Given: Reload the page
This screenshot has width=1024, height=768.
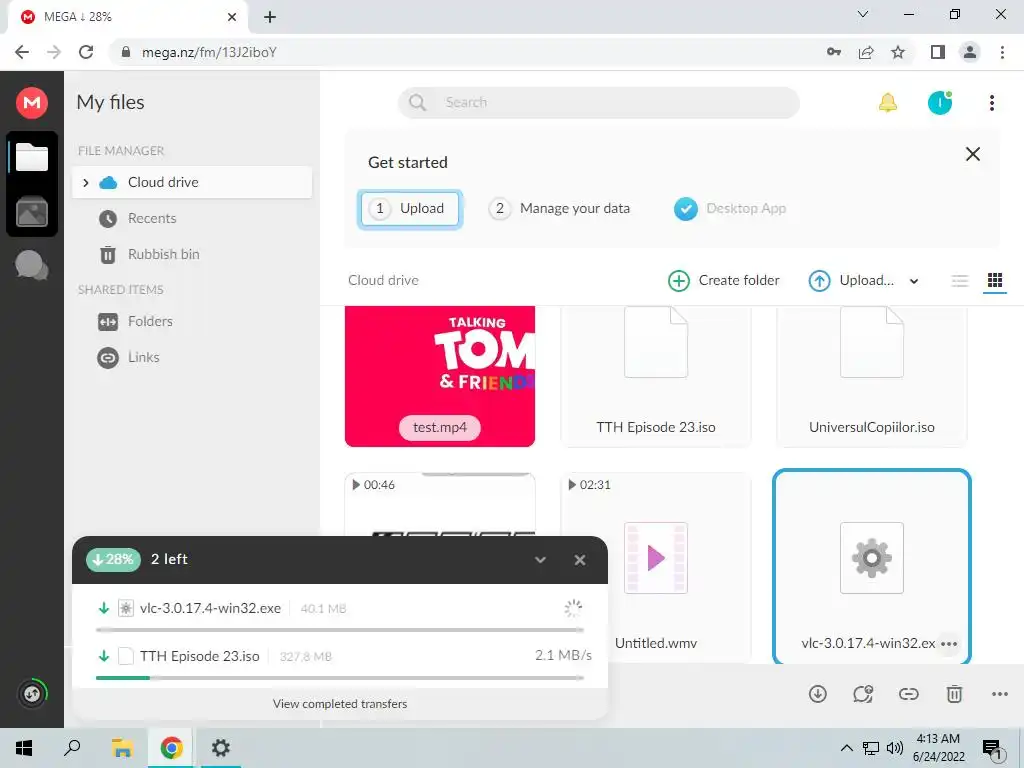Looking at the screenshot, I should (x=86, y=52).
